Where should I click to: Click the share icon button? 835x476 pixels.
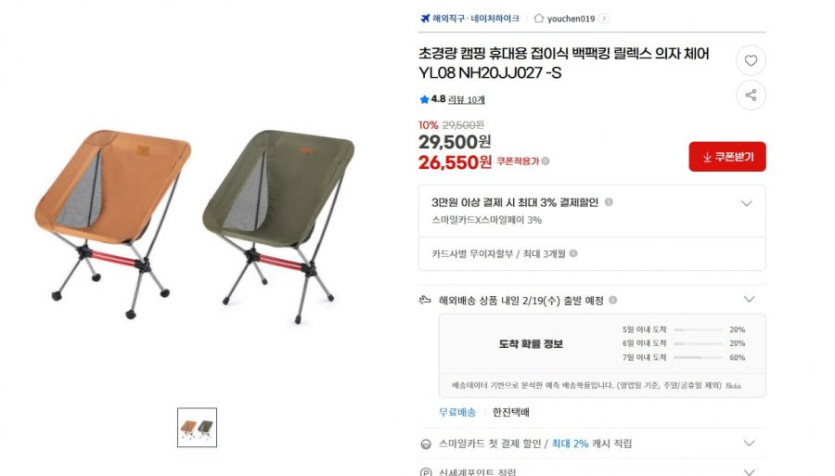(751, 95)
